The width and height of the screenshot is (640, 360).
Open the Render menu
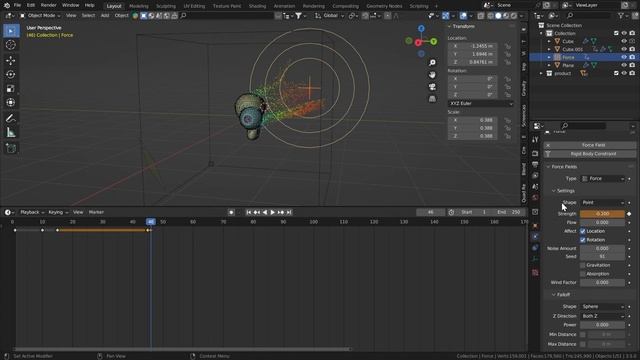tap(49, 5)
